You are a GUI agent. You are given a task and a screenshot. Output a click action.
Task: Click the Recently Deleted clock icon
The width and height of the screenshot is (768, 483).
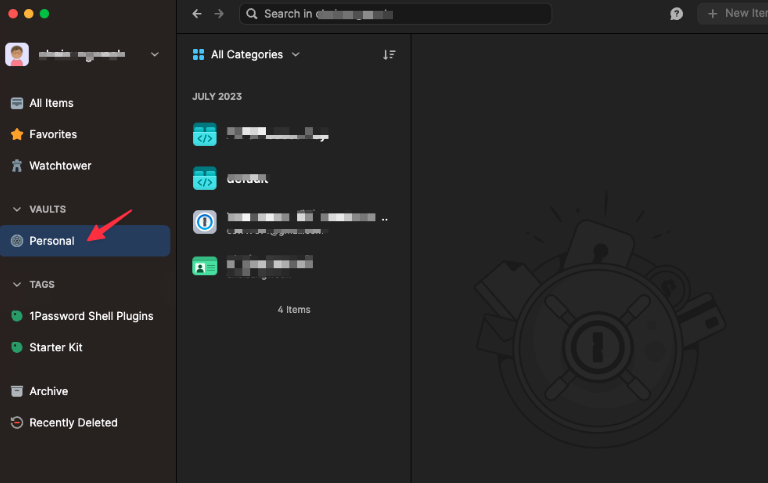(17, 423)
